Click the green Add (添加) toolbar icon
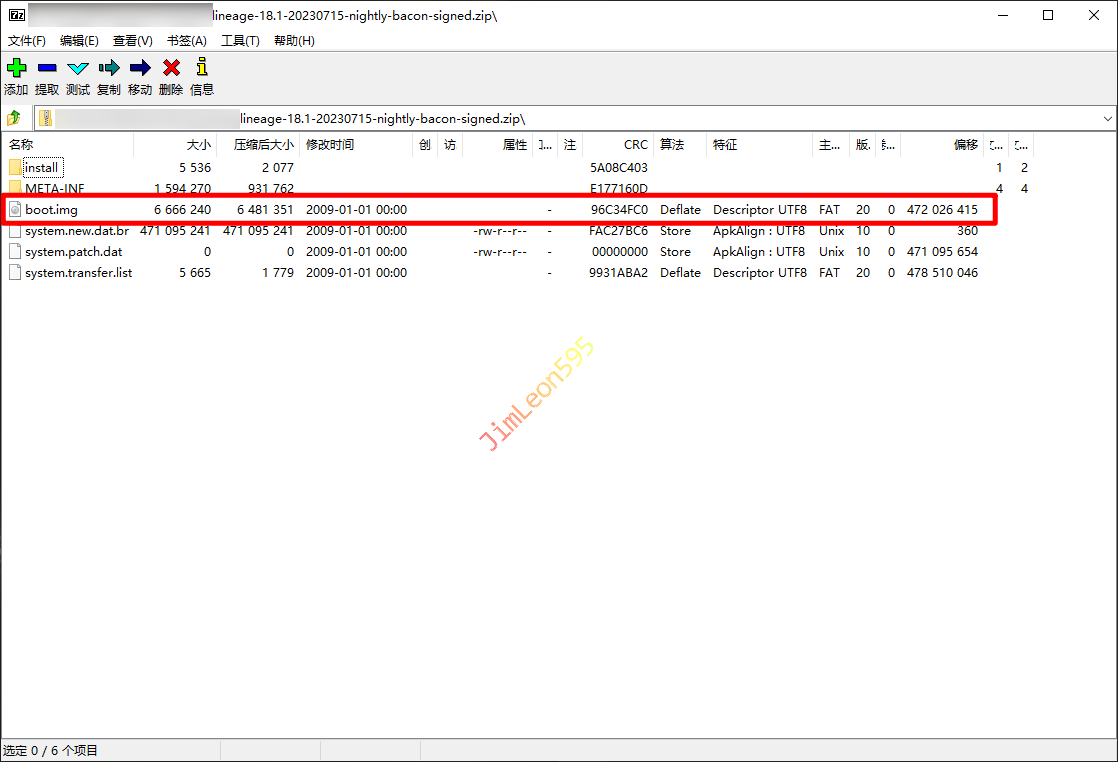 (16, 68)
